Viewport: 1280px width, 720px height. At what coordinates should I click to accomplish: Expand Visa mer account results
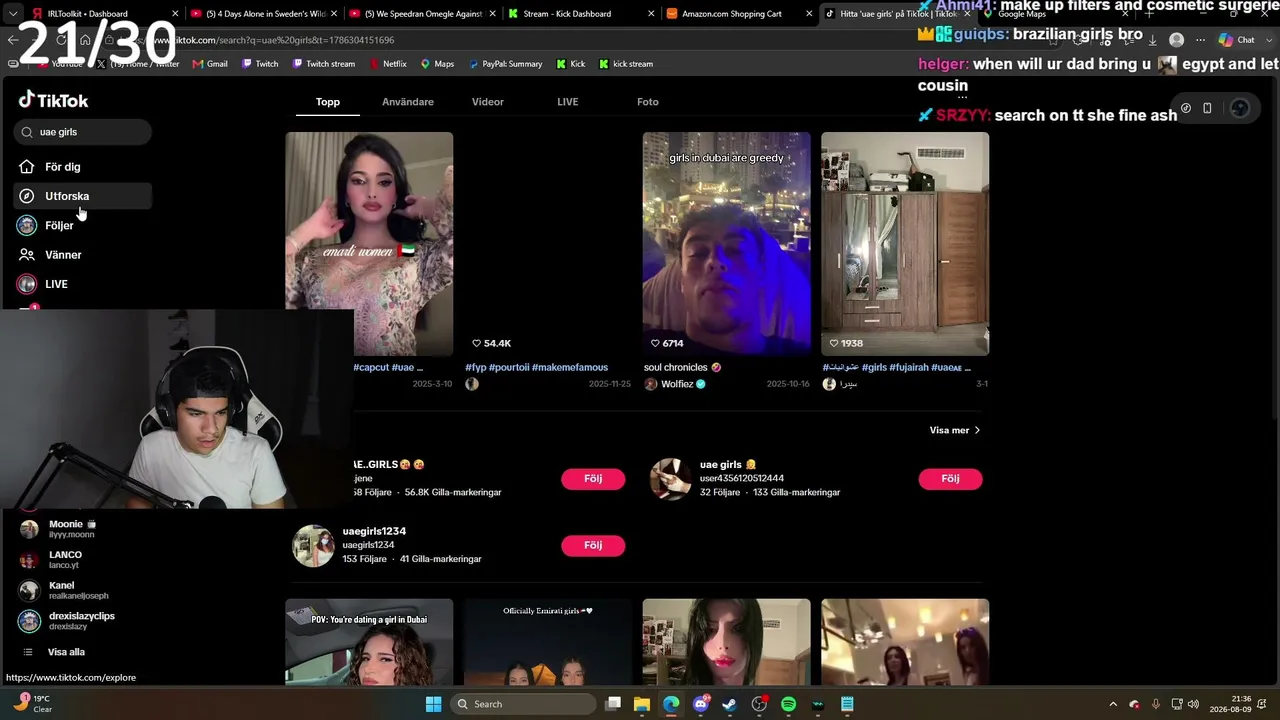tap(955, 430)
